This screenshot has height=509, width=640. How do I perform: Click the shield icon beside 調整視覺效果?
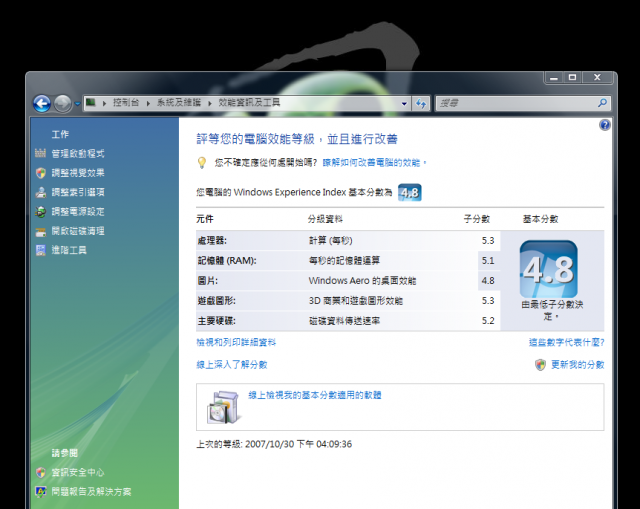40,173
